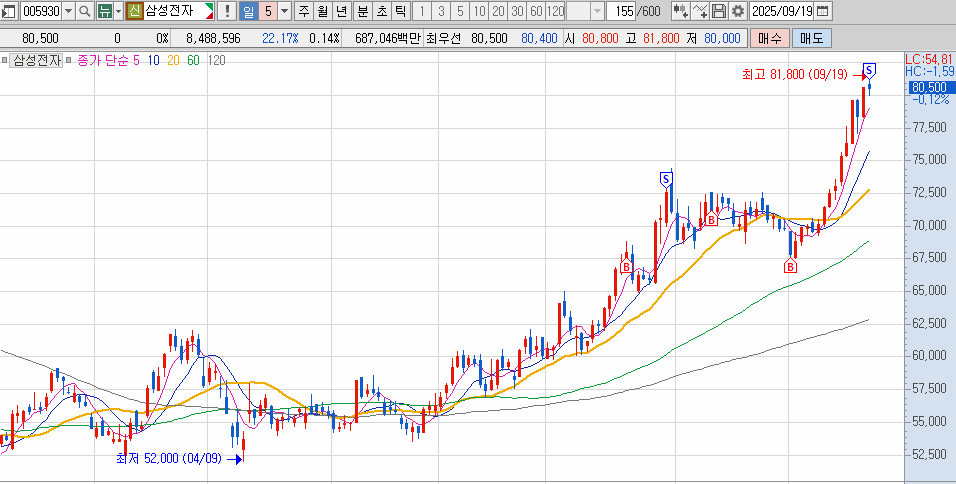
Task: Save chart with floppy disk icon
Action: (x=719, y=11)
